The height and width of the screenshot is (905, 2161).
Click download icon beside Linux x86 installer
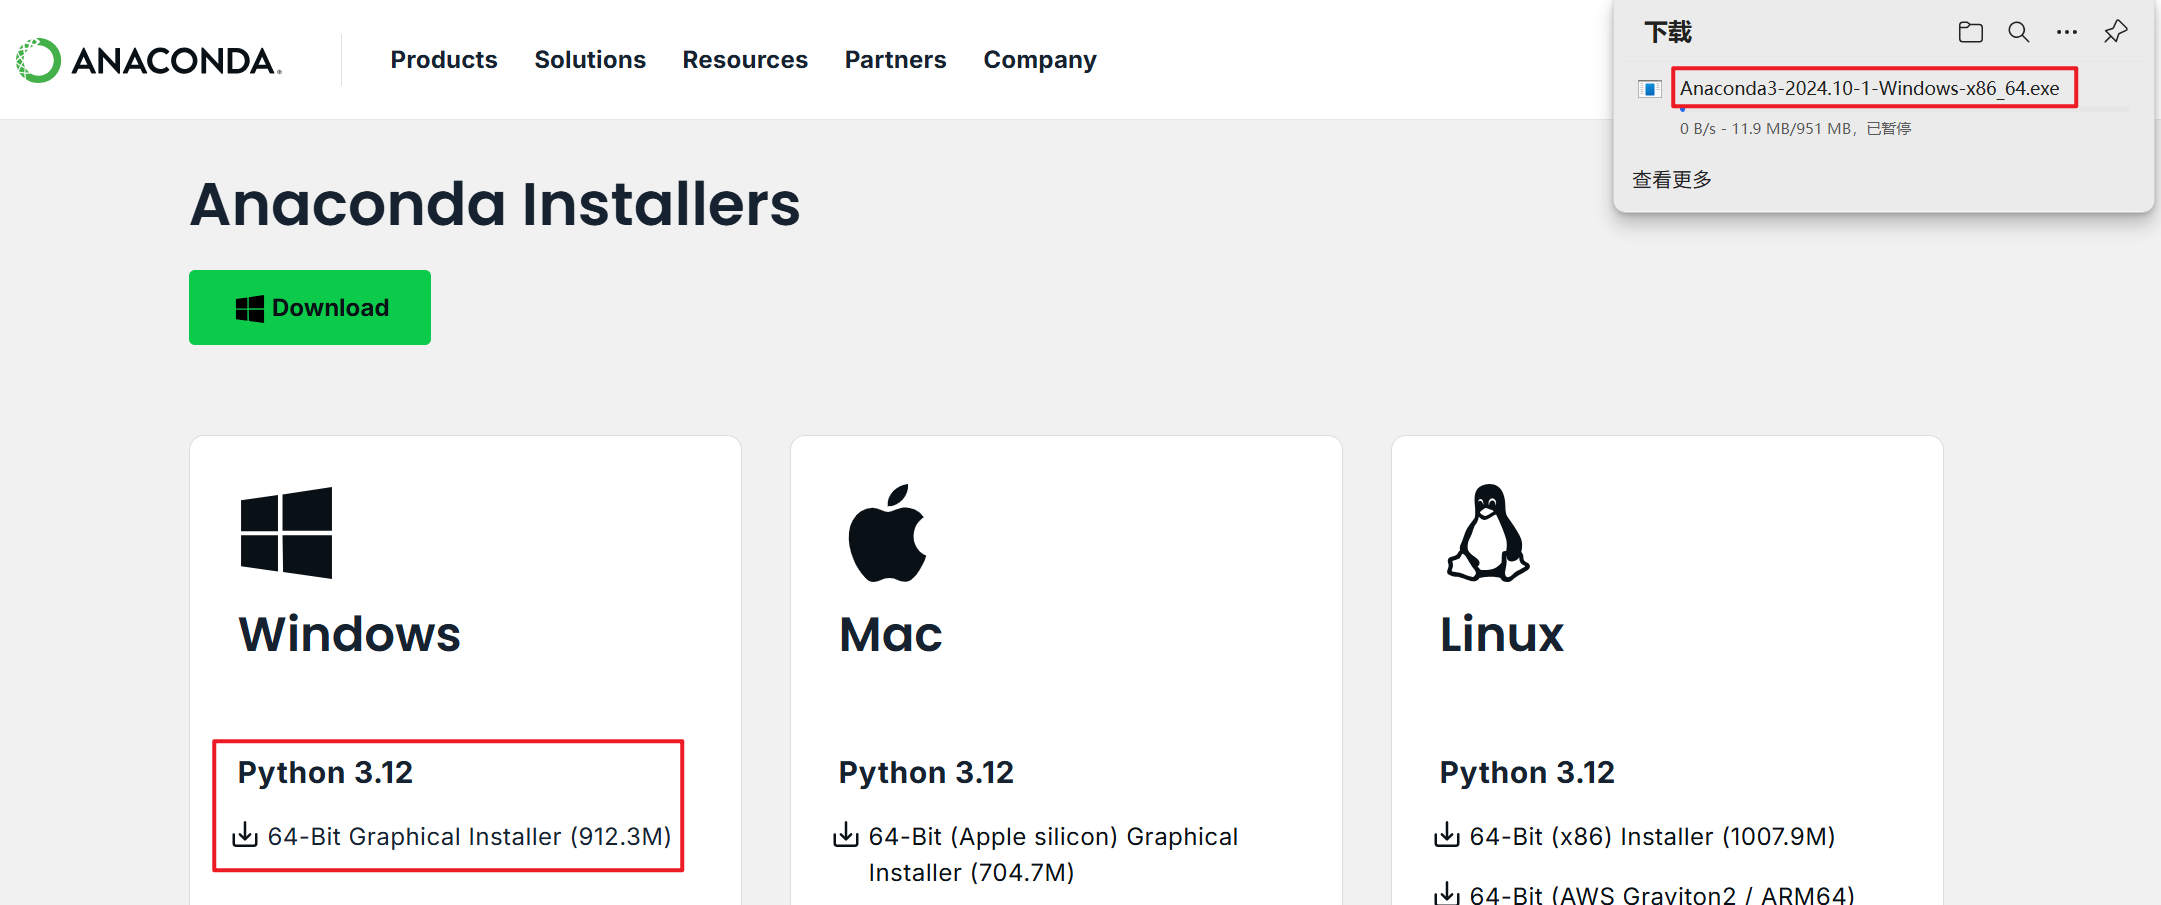(x=1447, y=835)
